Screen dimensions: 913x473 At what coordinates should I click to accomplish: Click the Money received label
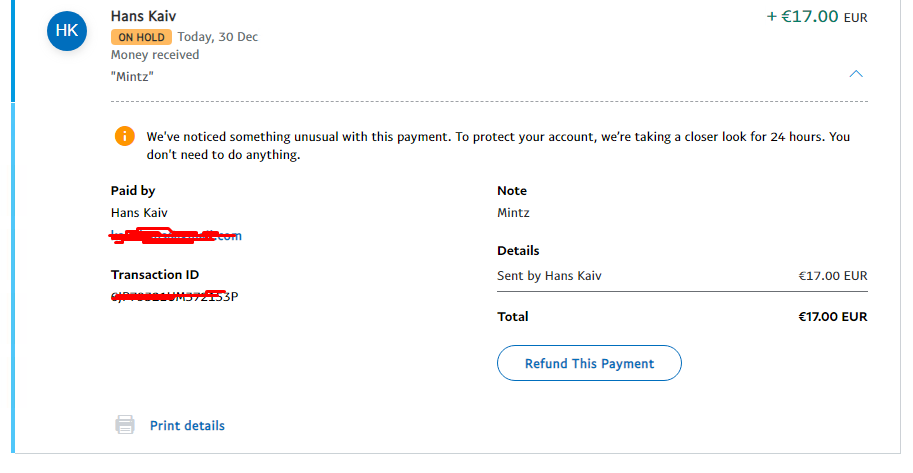point(155,55)
